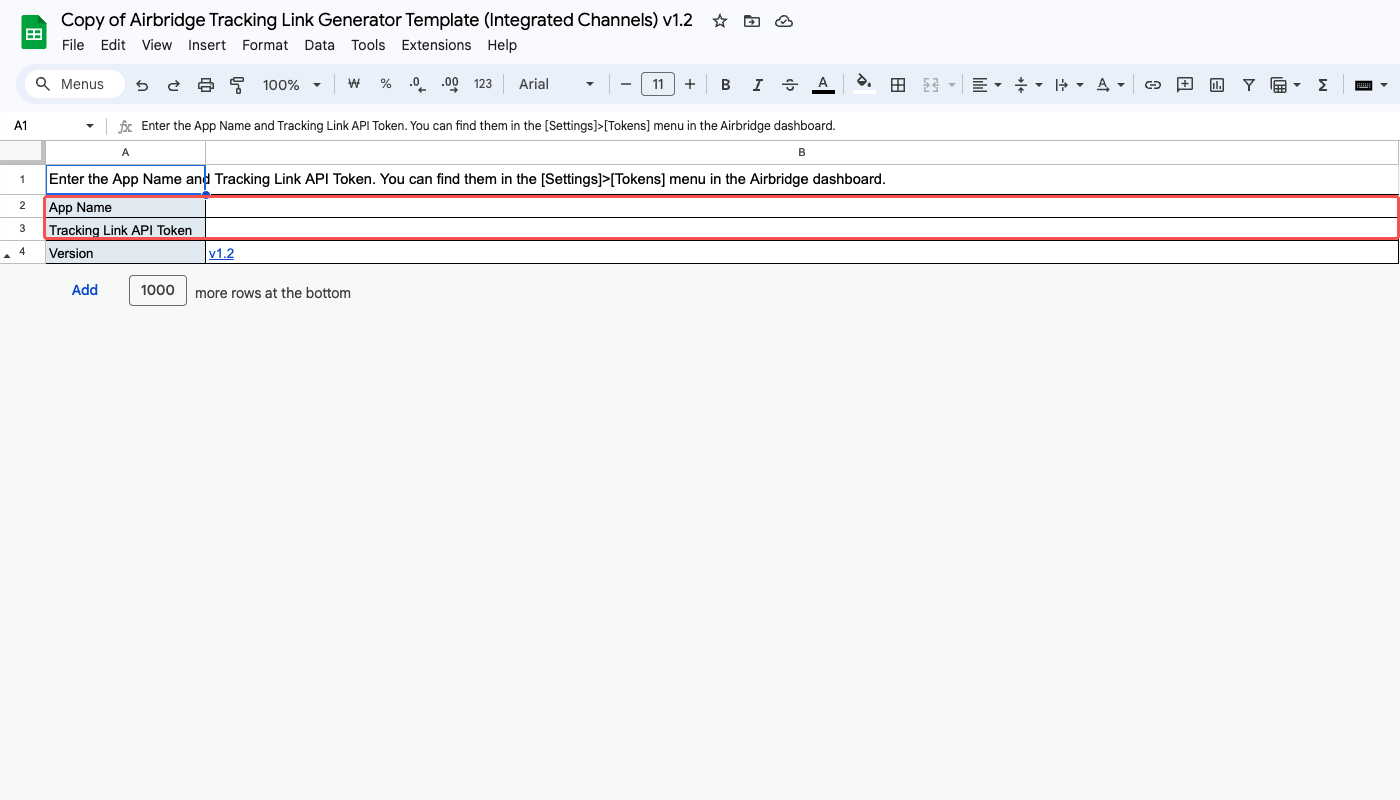Increase the font size with plus
Screen dimensions: 1400x800
690,85
